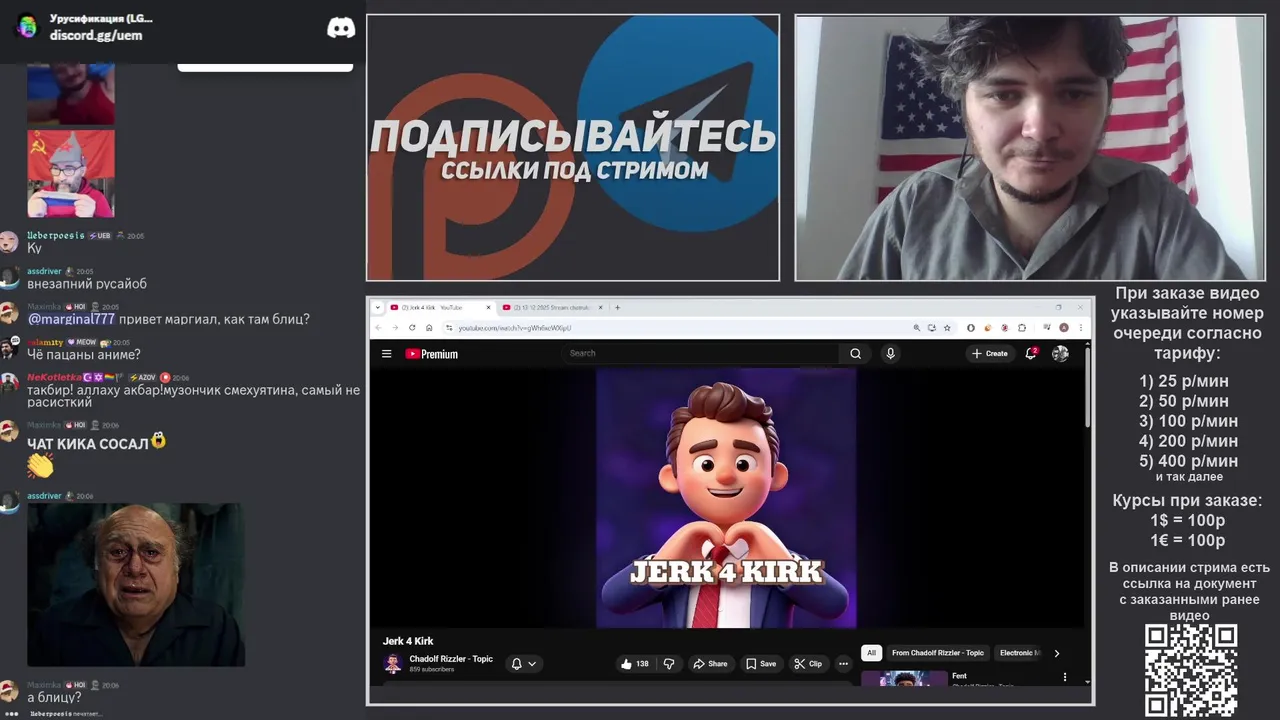This screenshot has width=1280, height=720.
Task: Click the Jerk 4 Kirk video player
Action: (726, 498)
